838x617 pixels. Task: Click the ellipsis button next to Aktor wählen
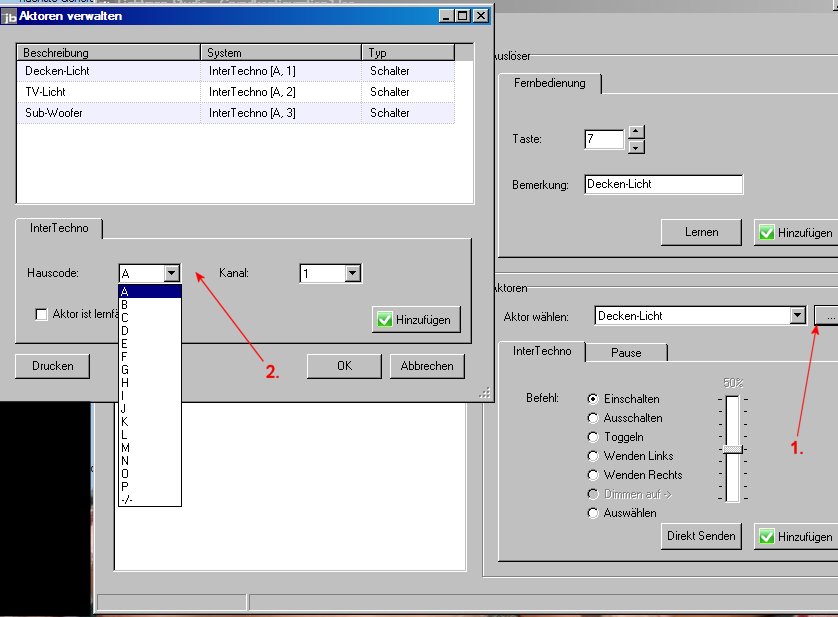click(x=827, y=316)
